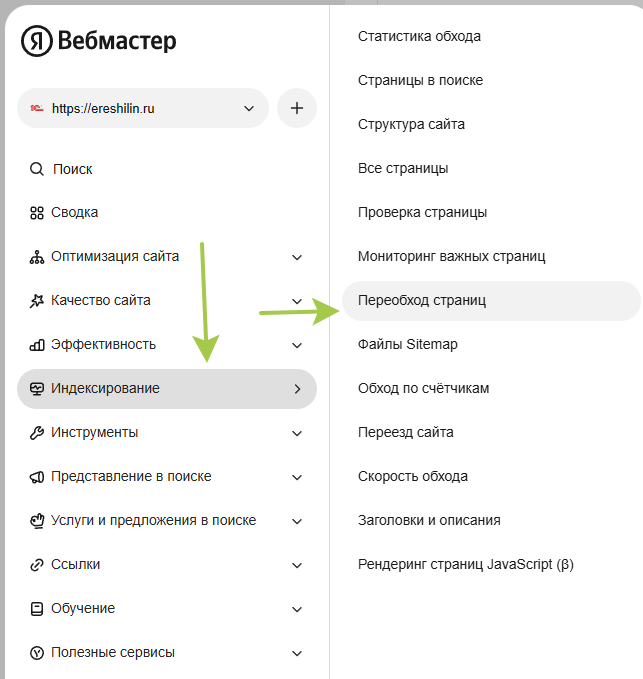Screen dimensions: 643x679
Task: Click the Yandex Webmaster logo
Action: tap(98, 40)
